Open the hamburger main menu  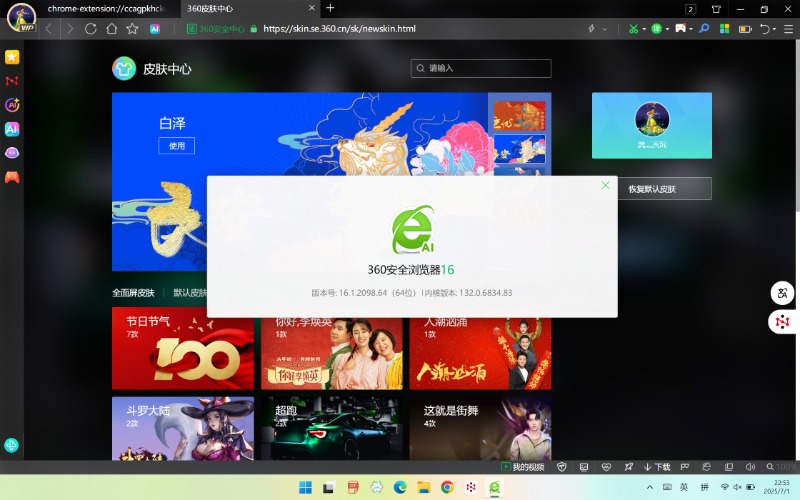point(788,29)
